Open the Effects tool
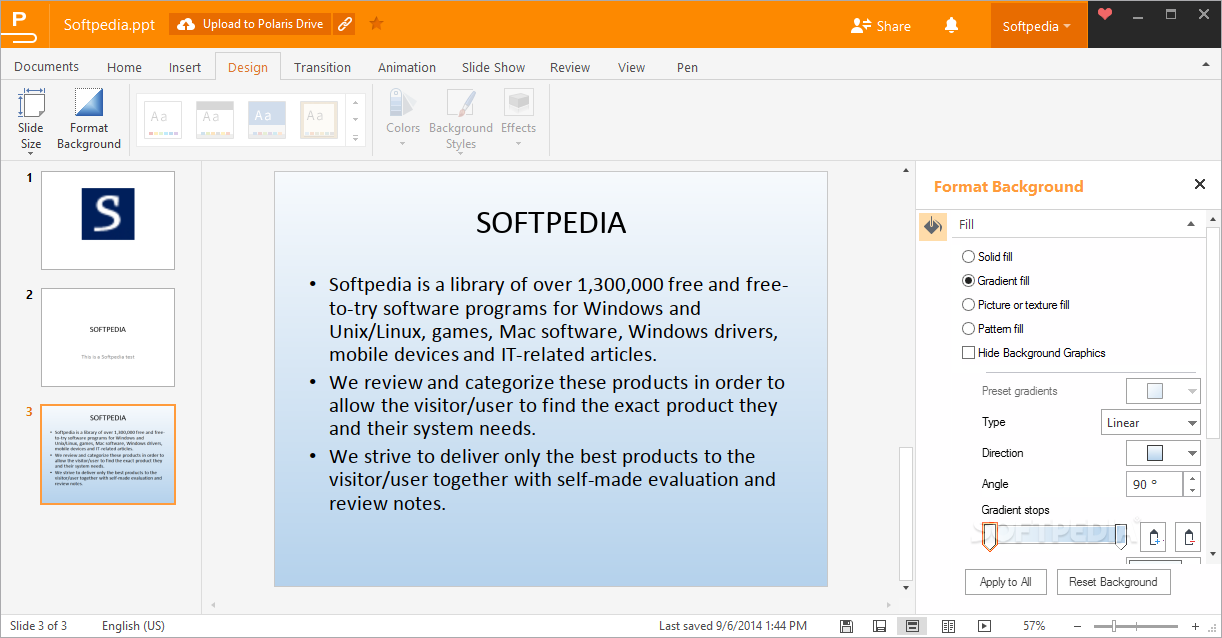1222x638 pixels. 518,117
